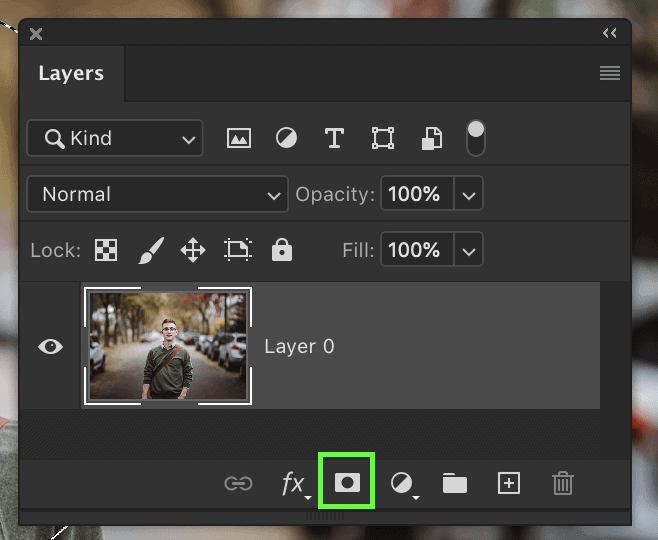This screenshot has width=658, height=540.
Task: Click the Link layers icon
Action: point(238,484)
